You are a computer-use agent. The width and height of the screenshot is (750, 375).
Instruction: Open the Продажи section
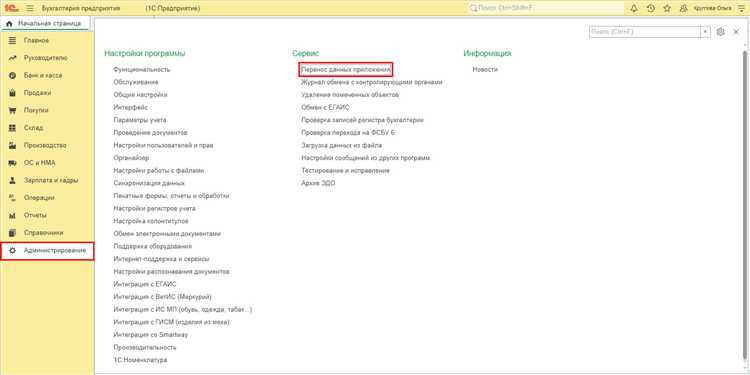click(x=37, y=93)
